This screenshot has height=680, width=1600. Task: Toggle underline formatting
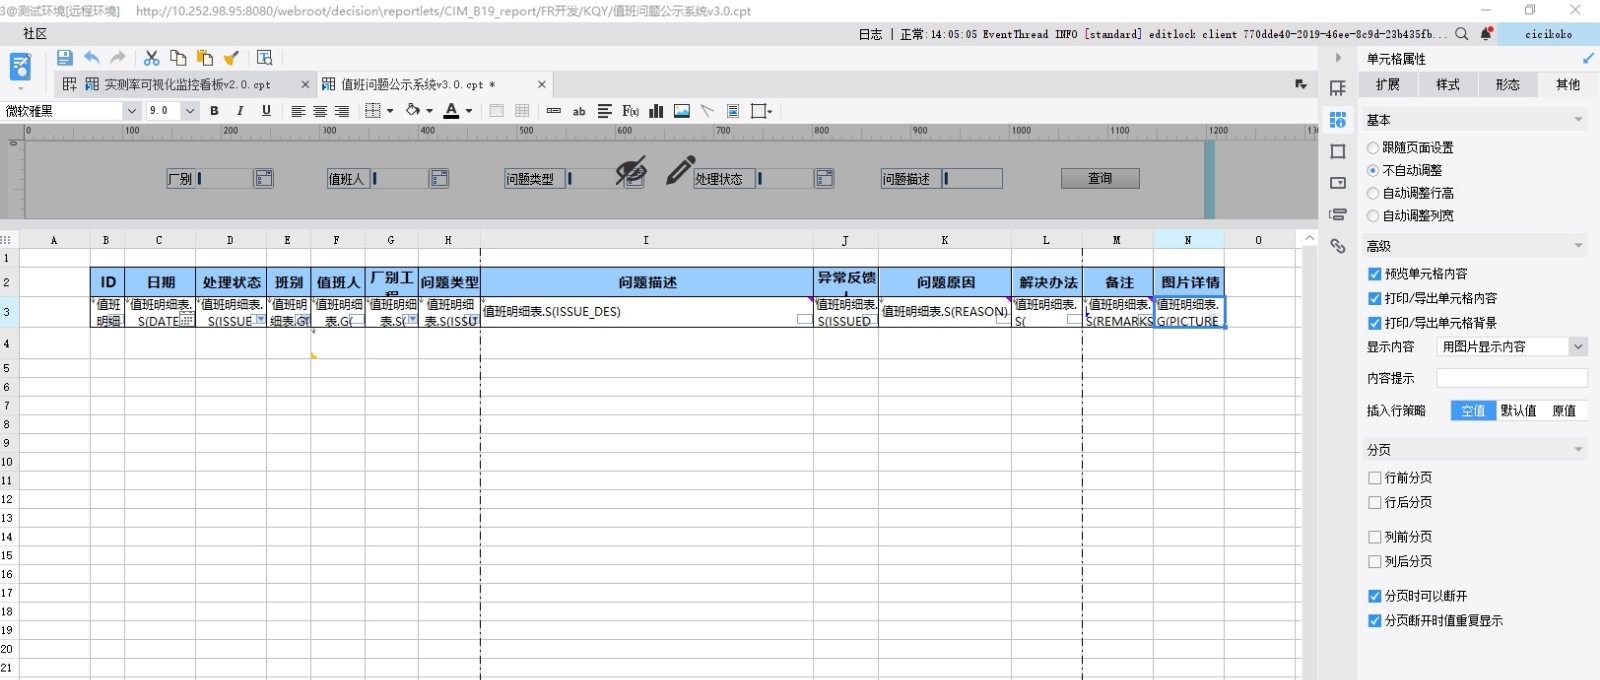(x=266, y=111)
